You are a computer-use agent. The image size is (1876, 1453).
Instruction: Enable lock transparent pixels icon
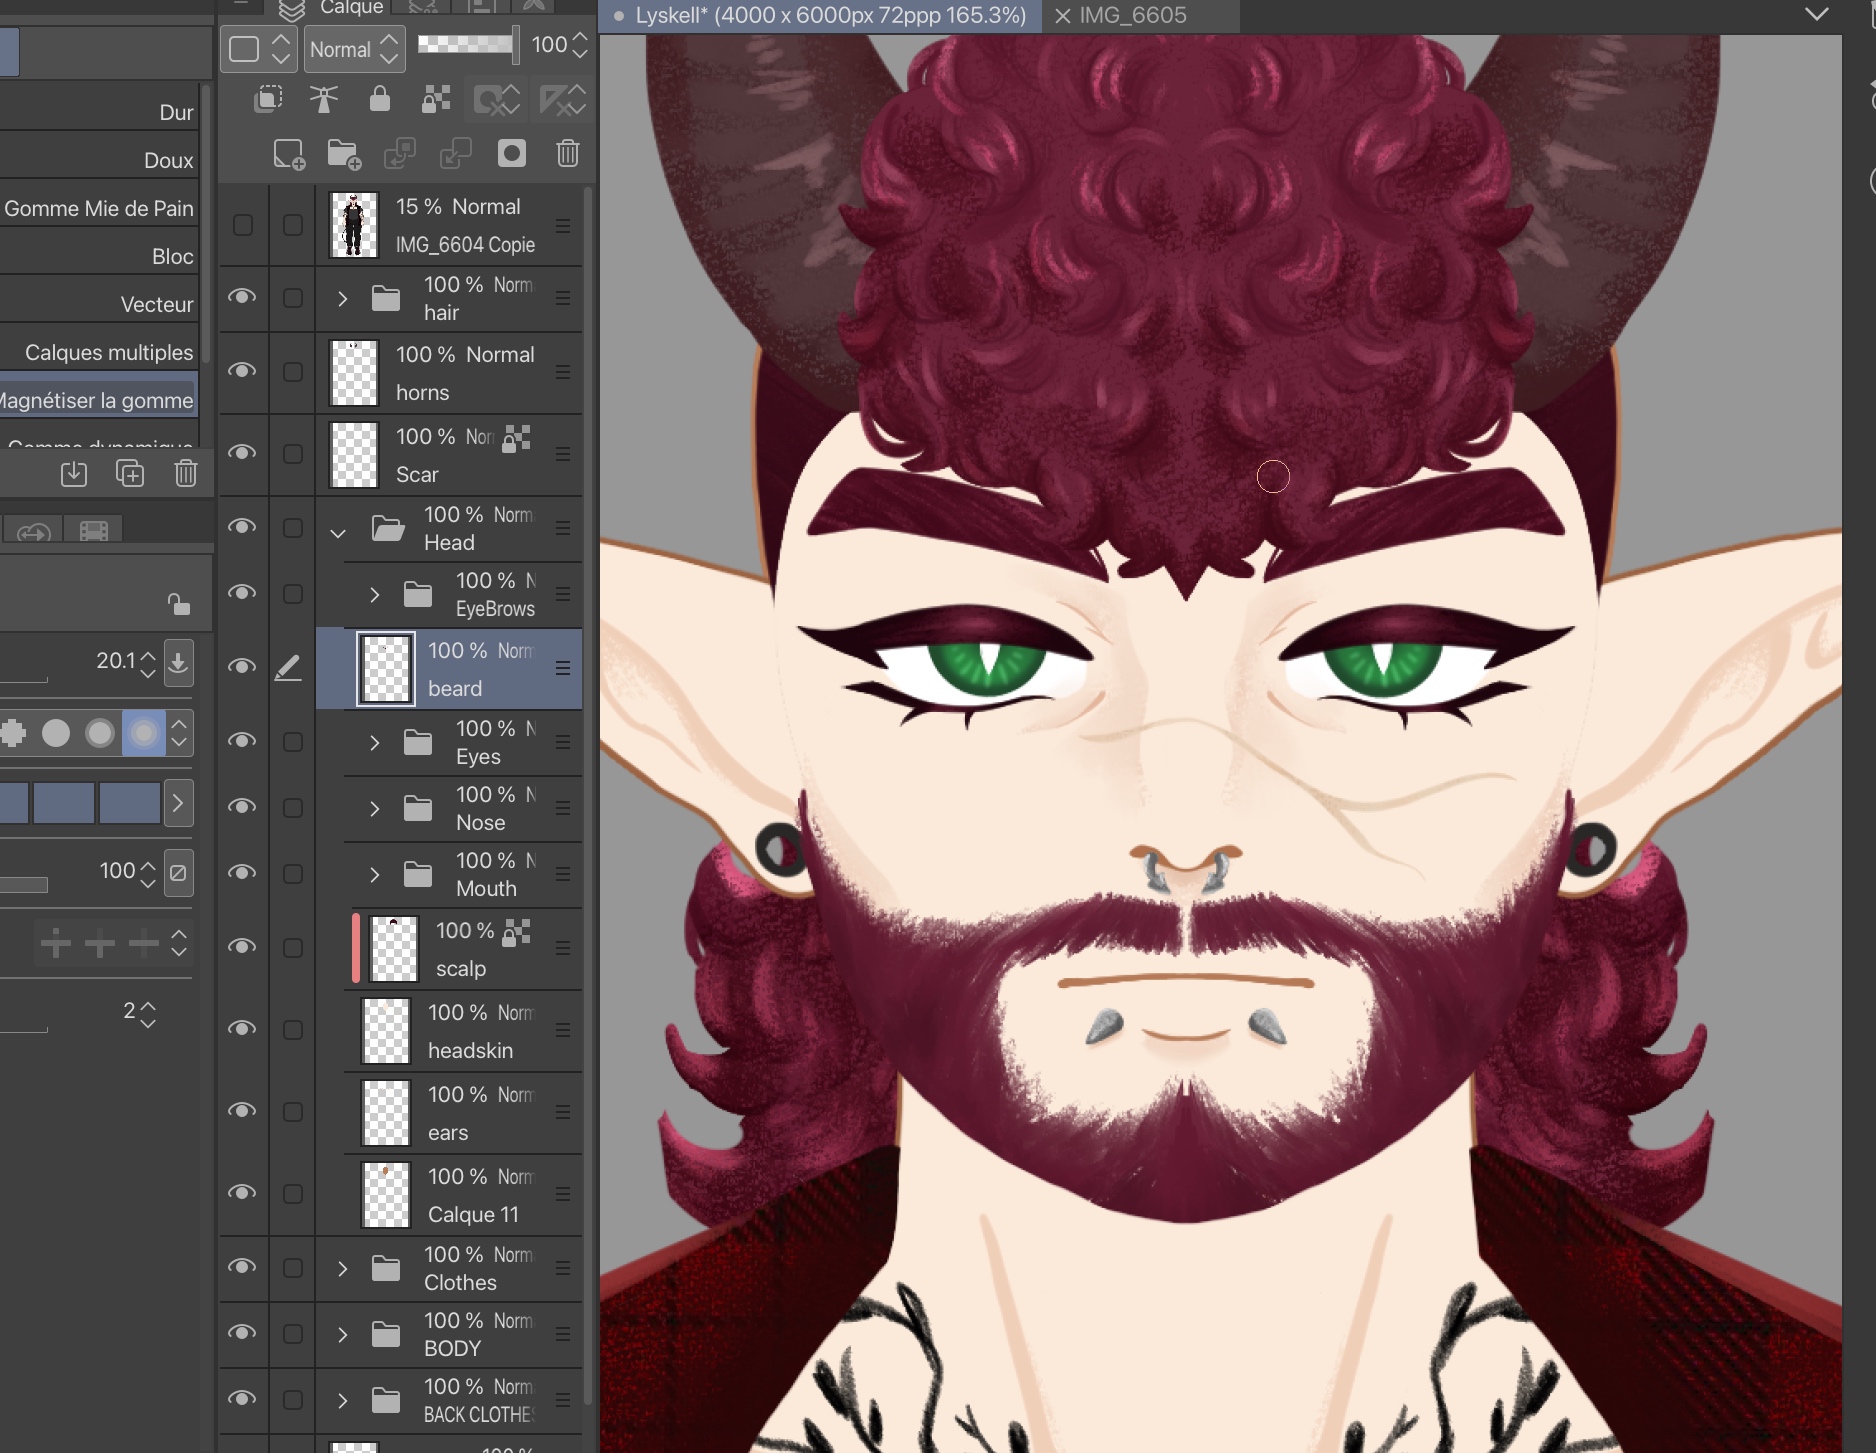pos(435,99)
